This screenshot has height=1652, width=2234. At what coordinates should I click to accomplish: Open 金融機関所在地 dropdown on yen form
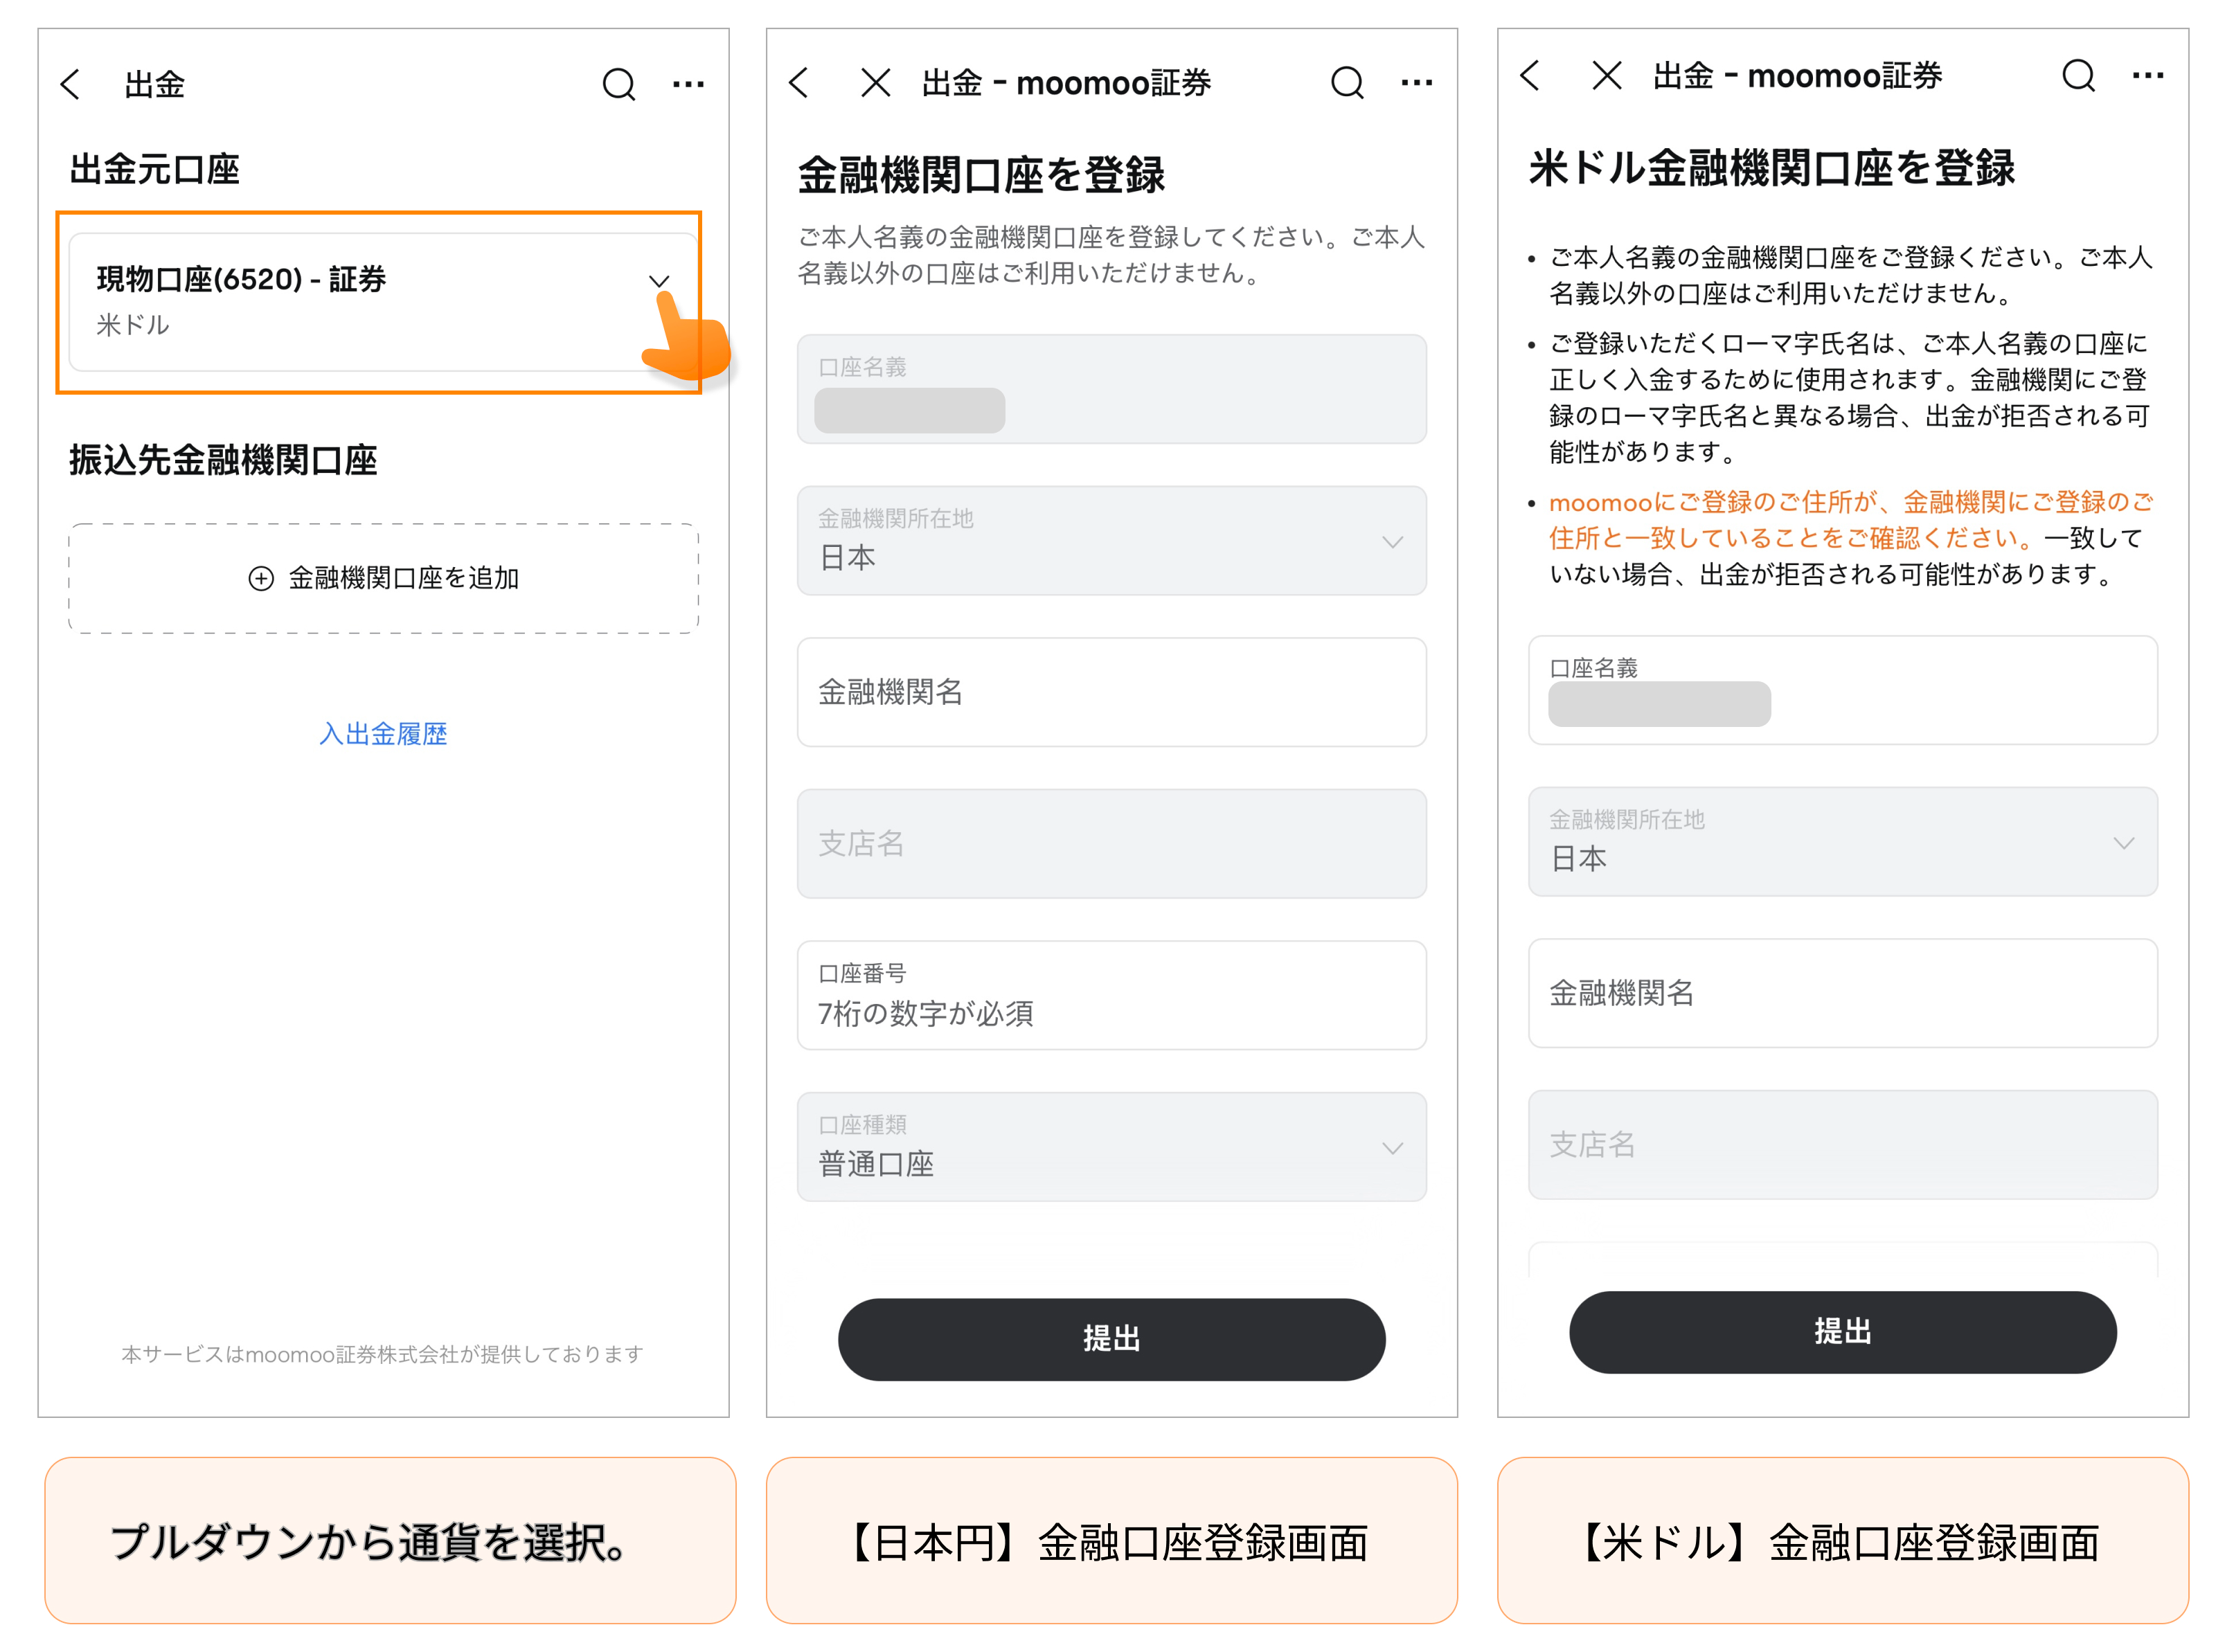[x=1111, y=541]
